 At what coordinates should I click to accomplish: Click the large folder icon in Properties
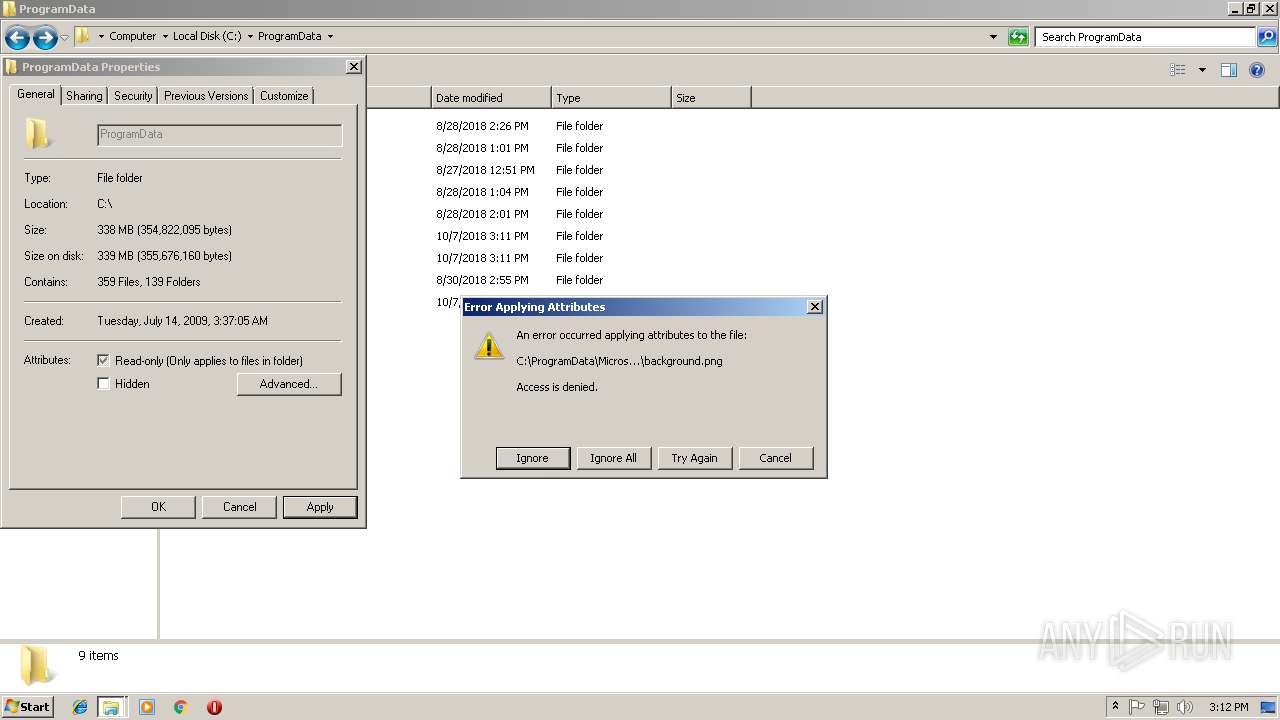pyautogui.click(x=38, y=133)
